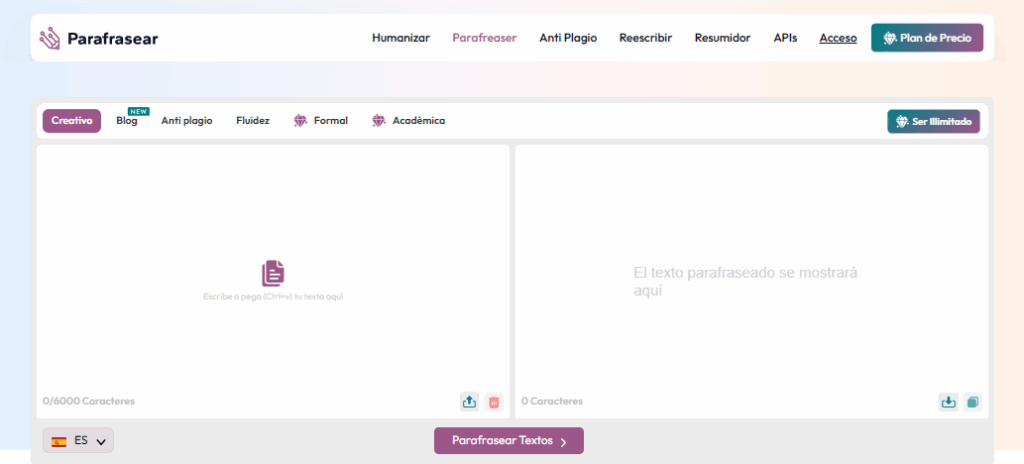The image size is (1024, 464).
Task: Switch to Creativo mode
Action: 72,121
